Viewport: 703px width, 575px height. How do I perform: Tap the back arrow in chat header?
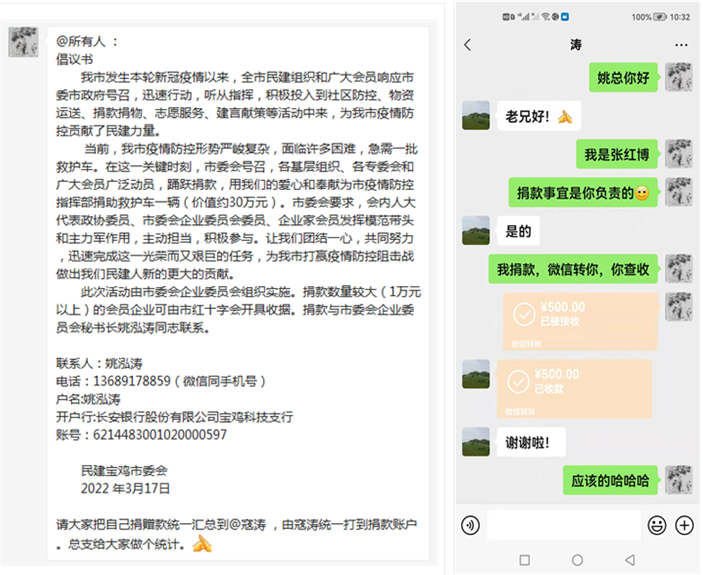coord(468,45)
